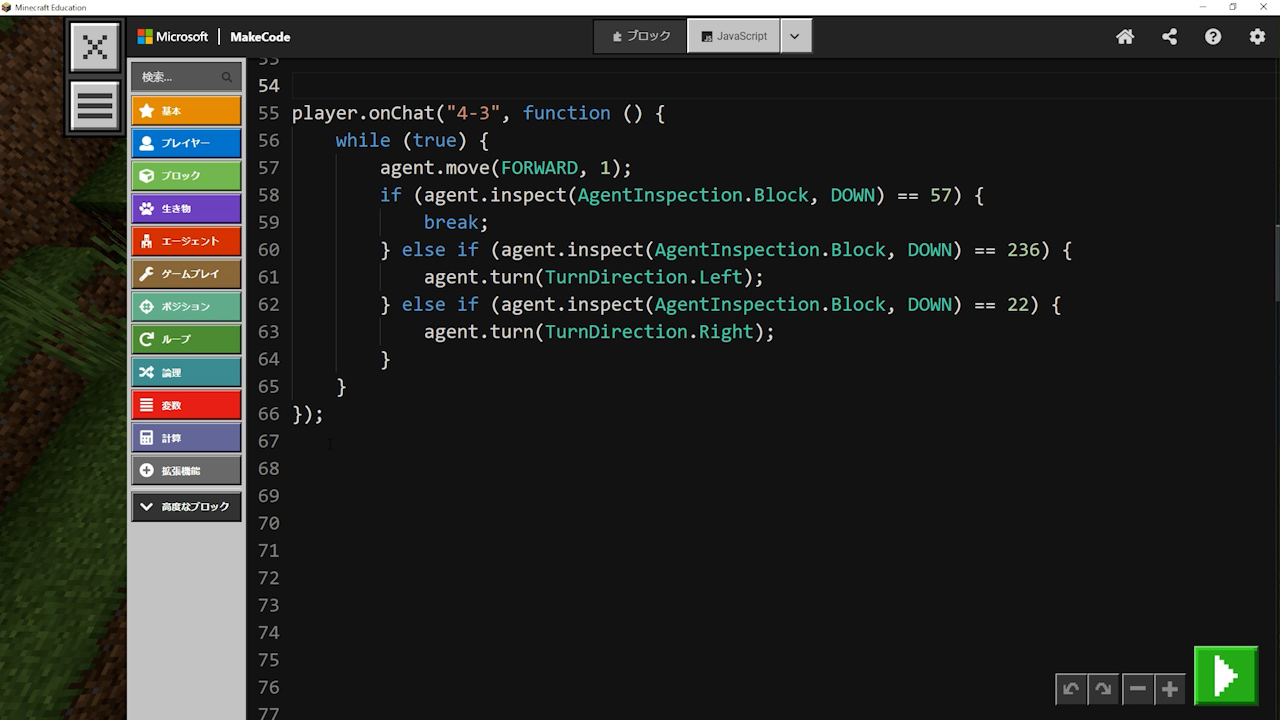Open the Help question mark icon
1280x720 pixels.
1213,37
